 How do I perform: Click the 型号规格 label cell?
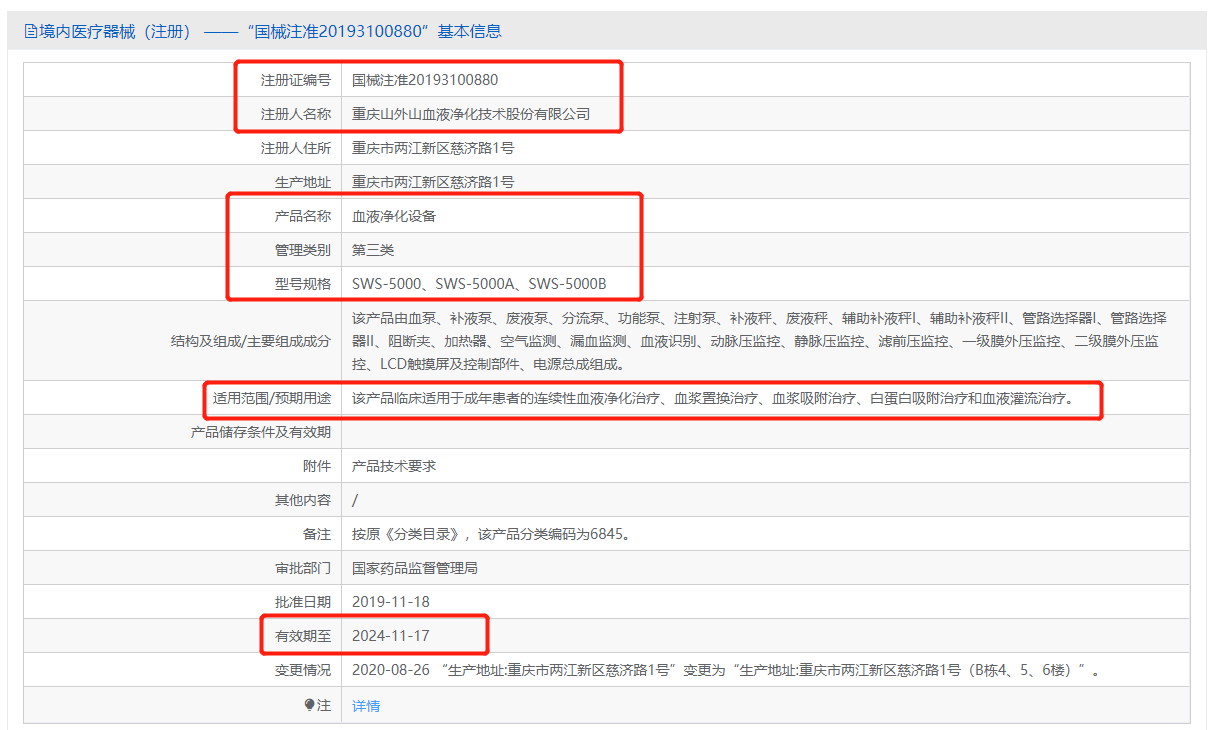pos(183,284)
